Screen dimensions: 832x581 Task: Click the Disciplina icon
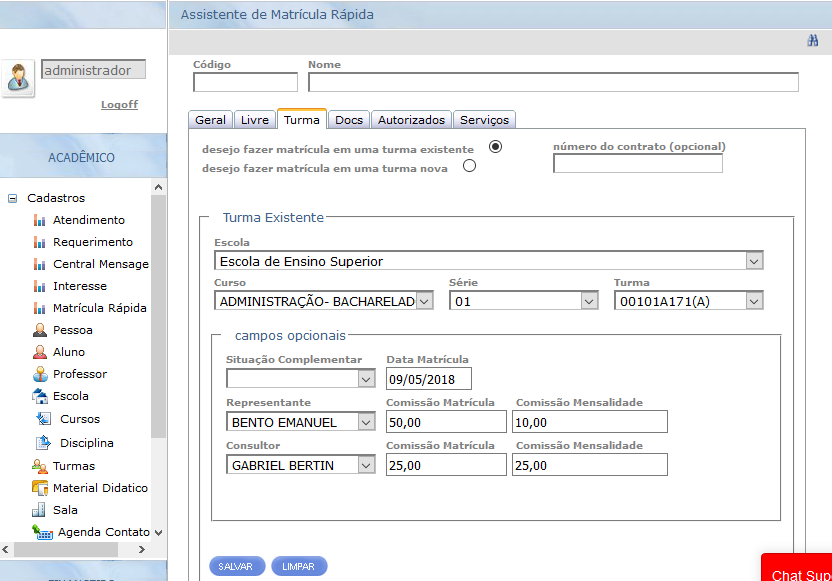click(44, 443)
